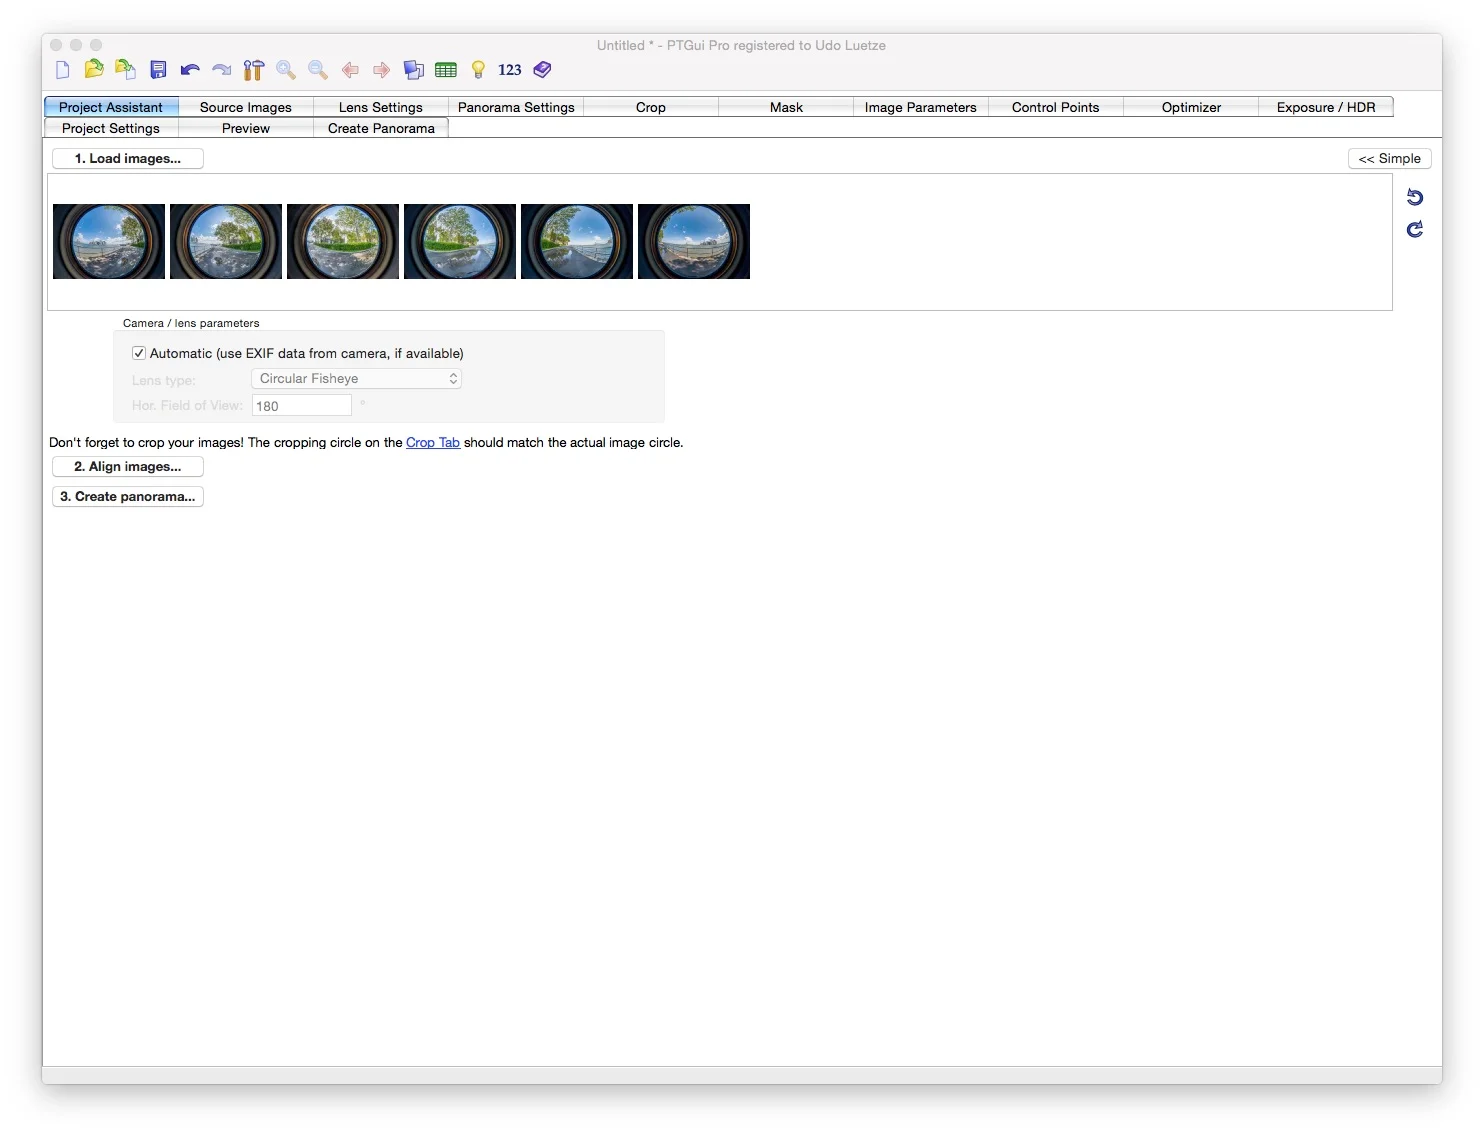Open the Create Panorama tab
Screen dimensions: 1484x1134
(x=381, y=128)
